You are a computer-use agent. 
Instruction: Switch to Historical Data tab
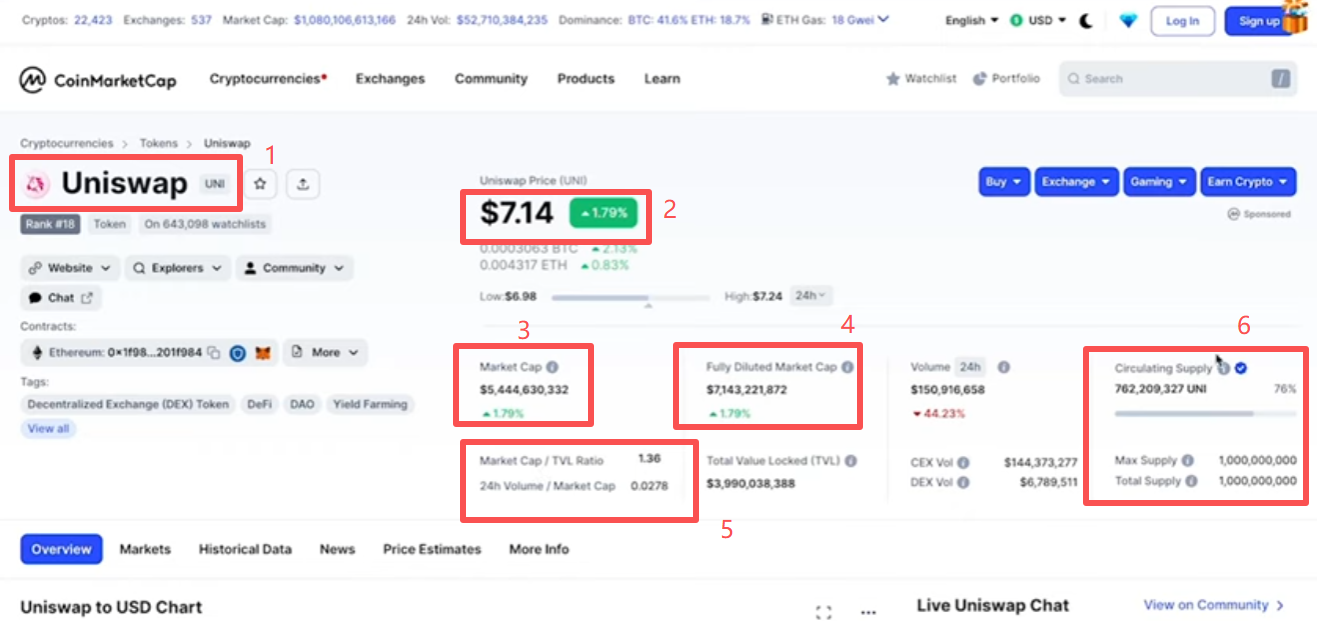coord(245,549)
